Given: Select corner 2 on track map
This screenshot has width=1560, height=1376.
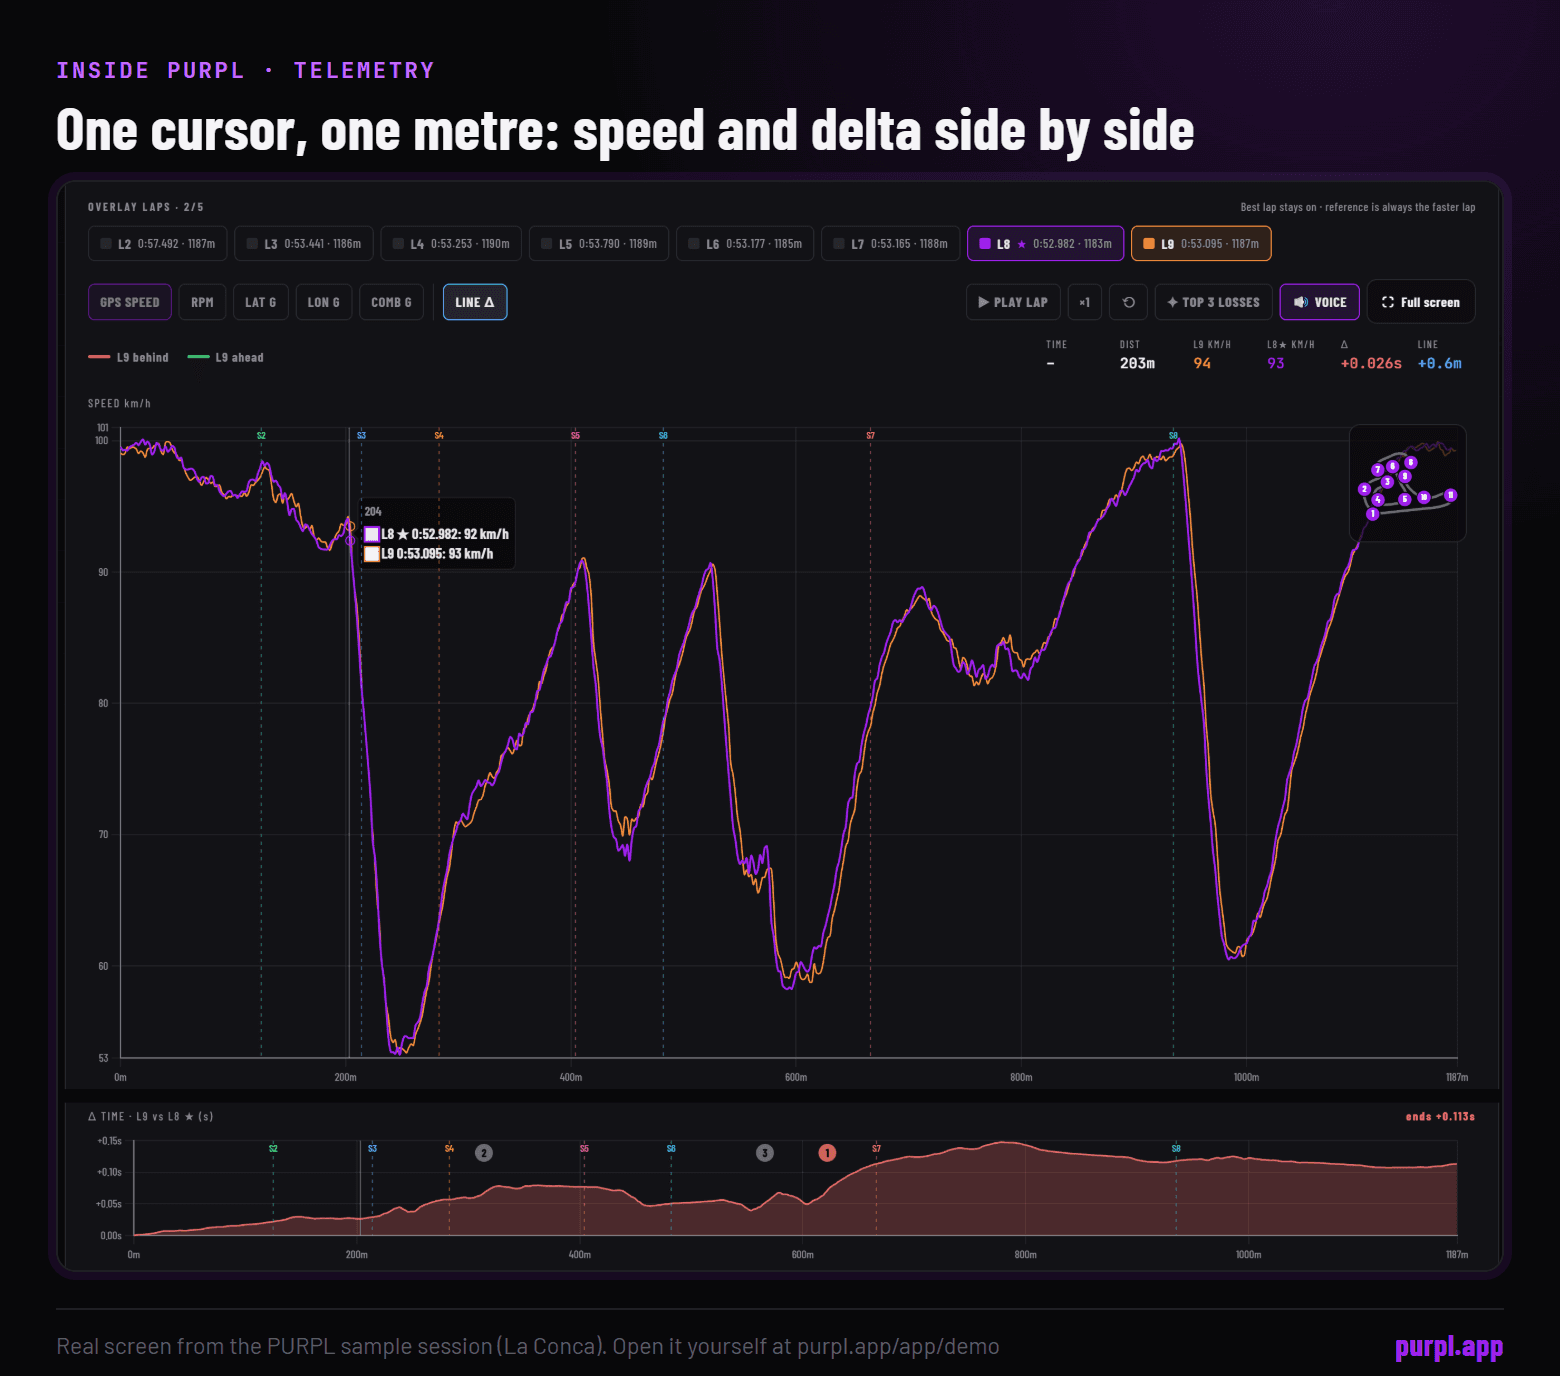Looking at the screenshot, I should click(1364, 489).
